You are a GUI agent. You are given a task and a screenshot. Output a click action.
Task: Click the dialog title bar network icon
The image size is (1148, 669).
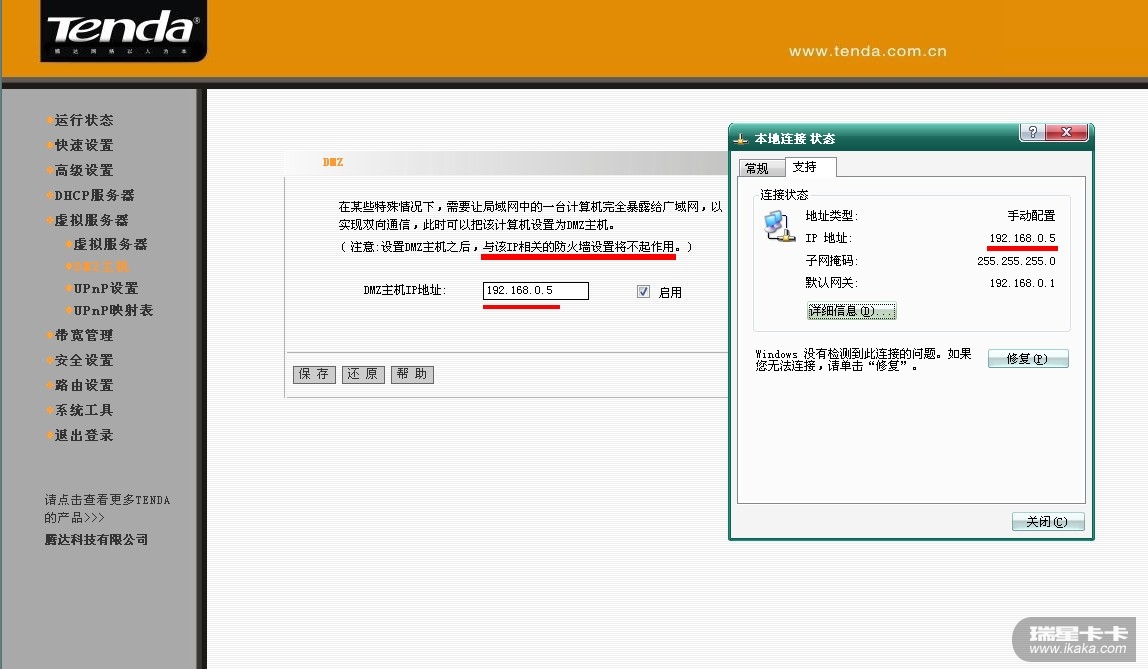pyautogui.click(x=741, y=139)
